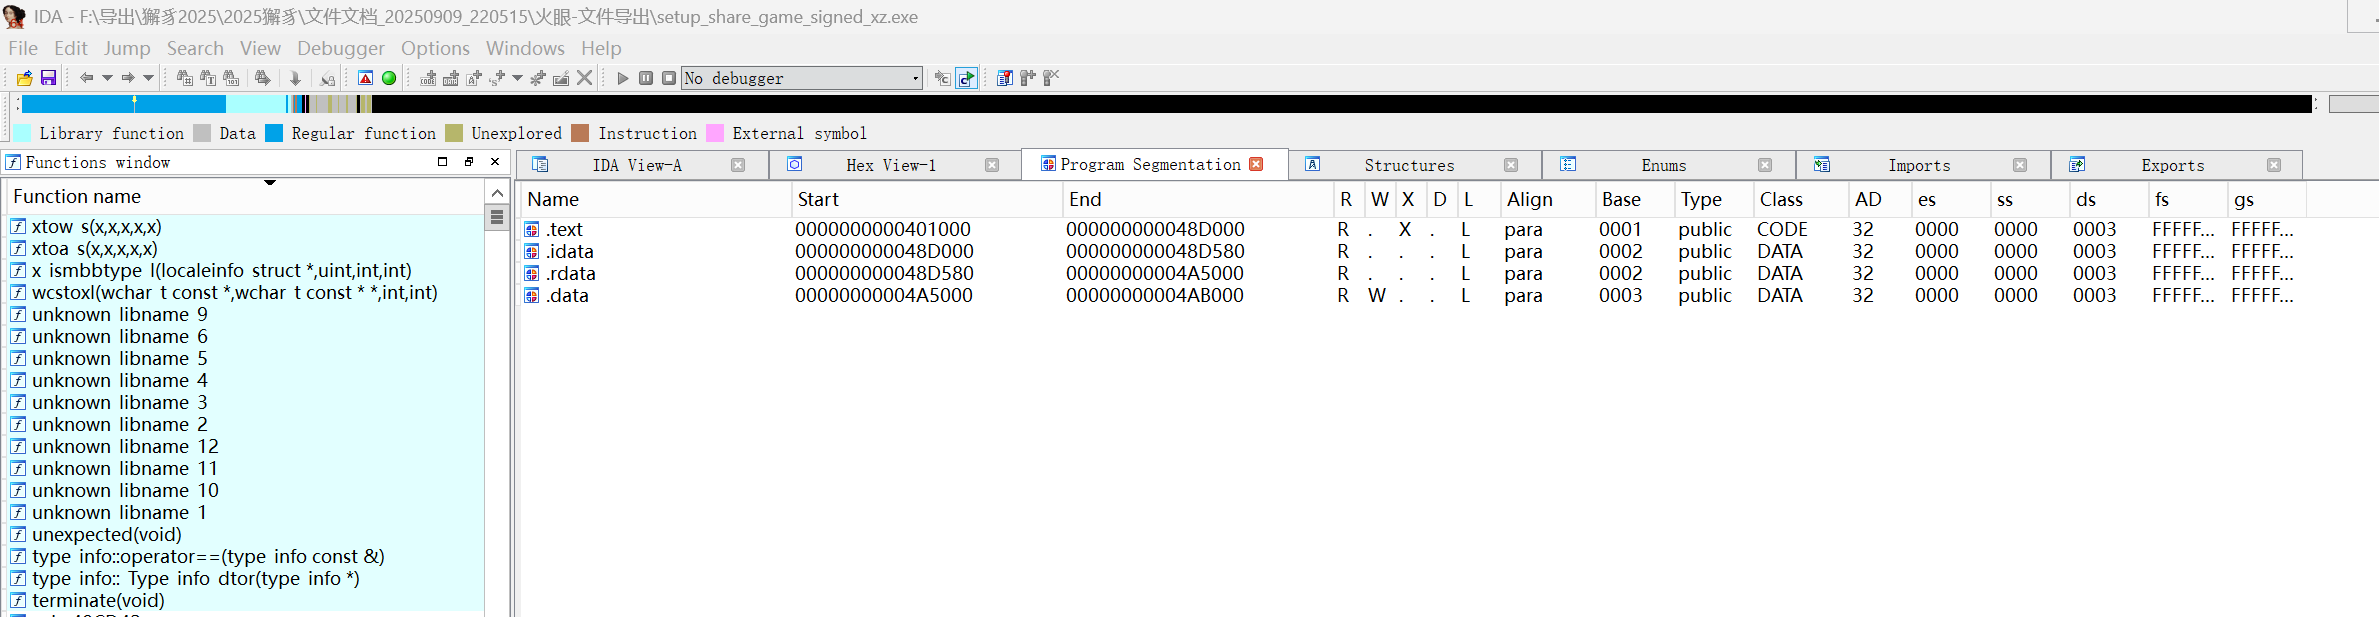Click the red warning triangle toolbar icon
This screenshot has height=617, width=2379.
(x=366, y=78)
